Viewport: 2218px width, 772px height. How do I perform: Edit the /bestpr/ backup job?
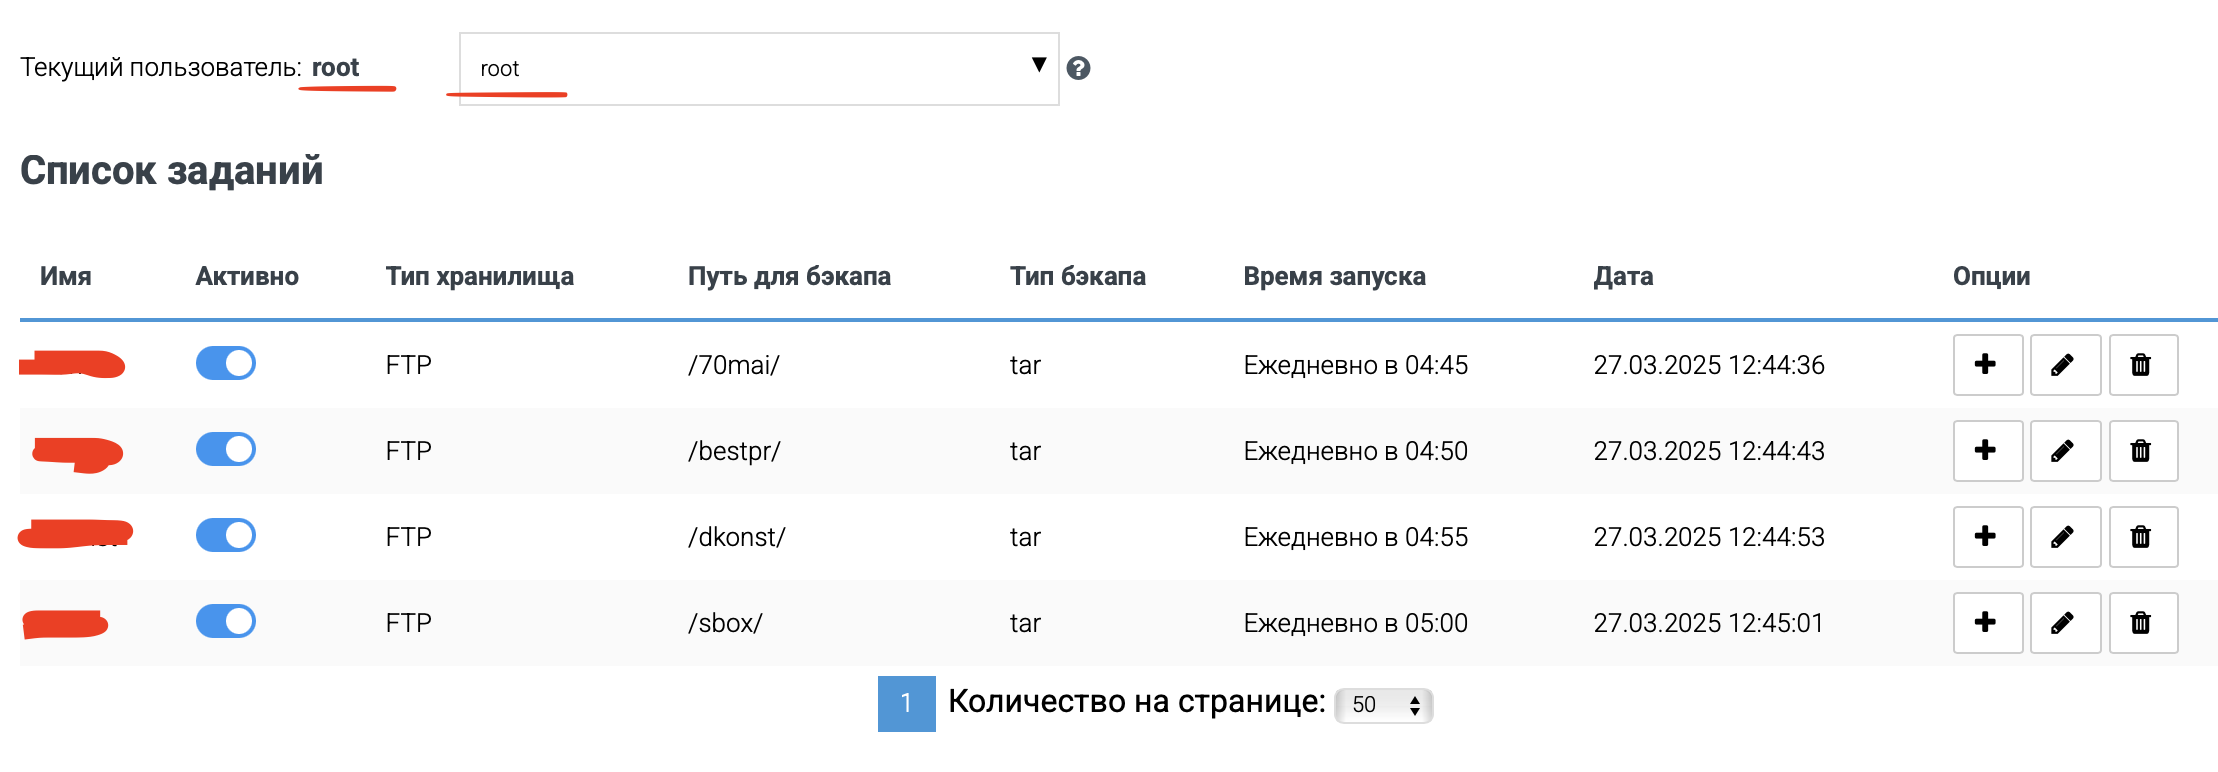click(x=2066, y=451)
